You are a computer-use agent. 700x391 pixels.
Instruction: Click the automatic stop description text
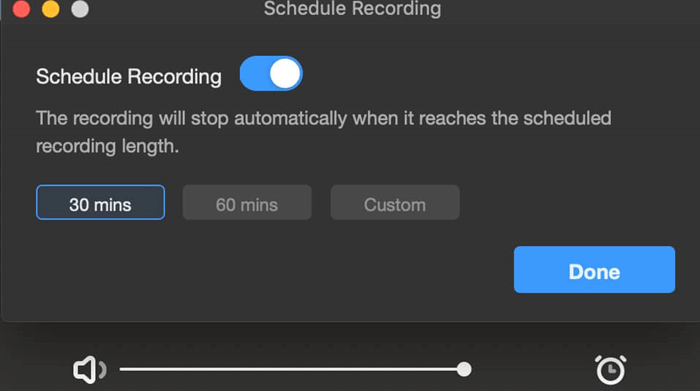coord(324,132)
